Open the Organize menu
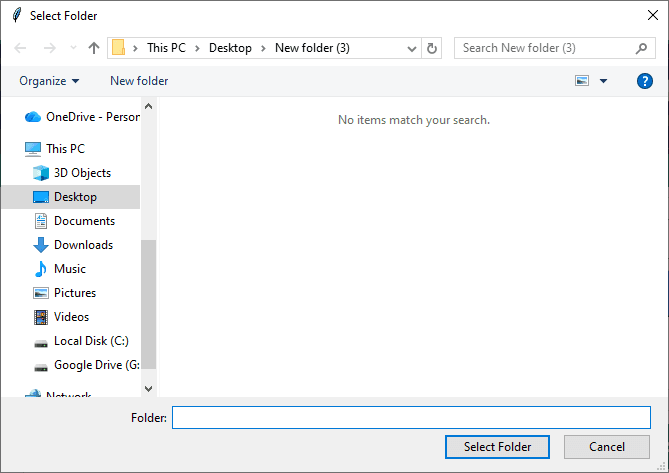This screenshot has height=473, width=669. point(49,81)
